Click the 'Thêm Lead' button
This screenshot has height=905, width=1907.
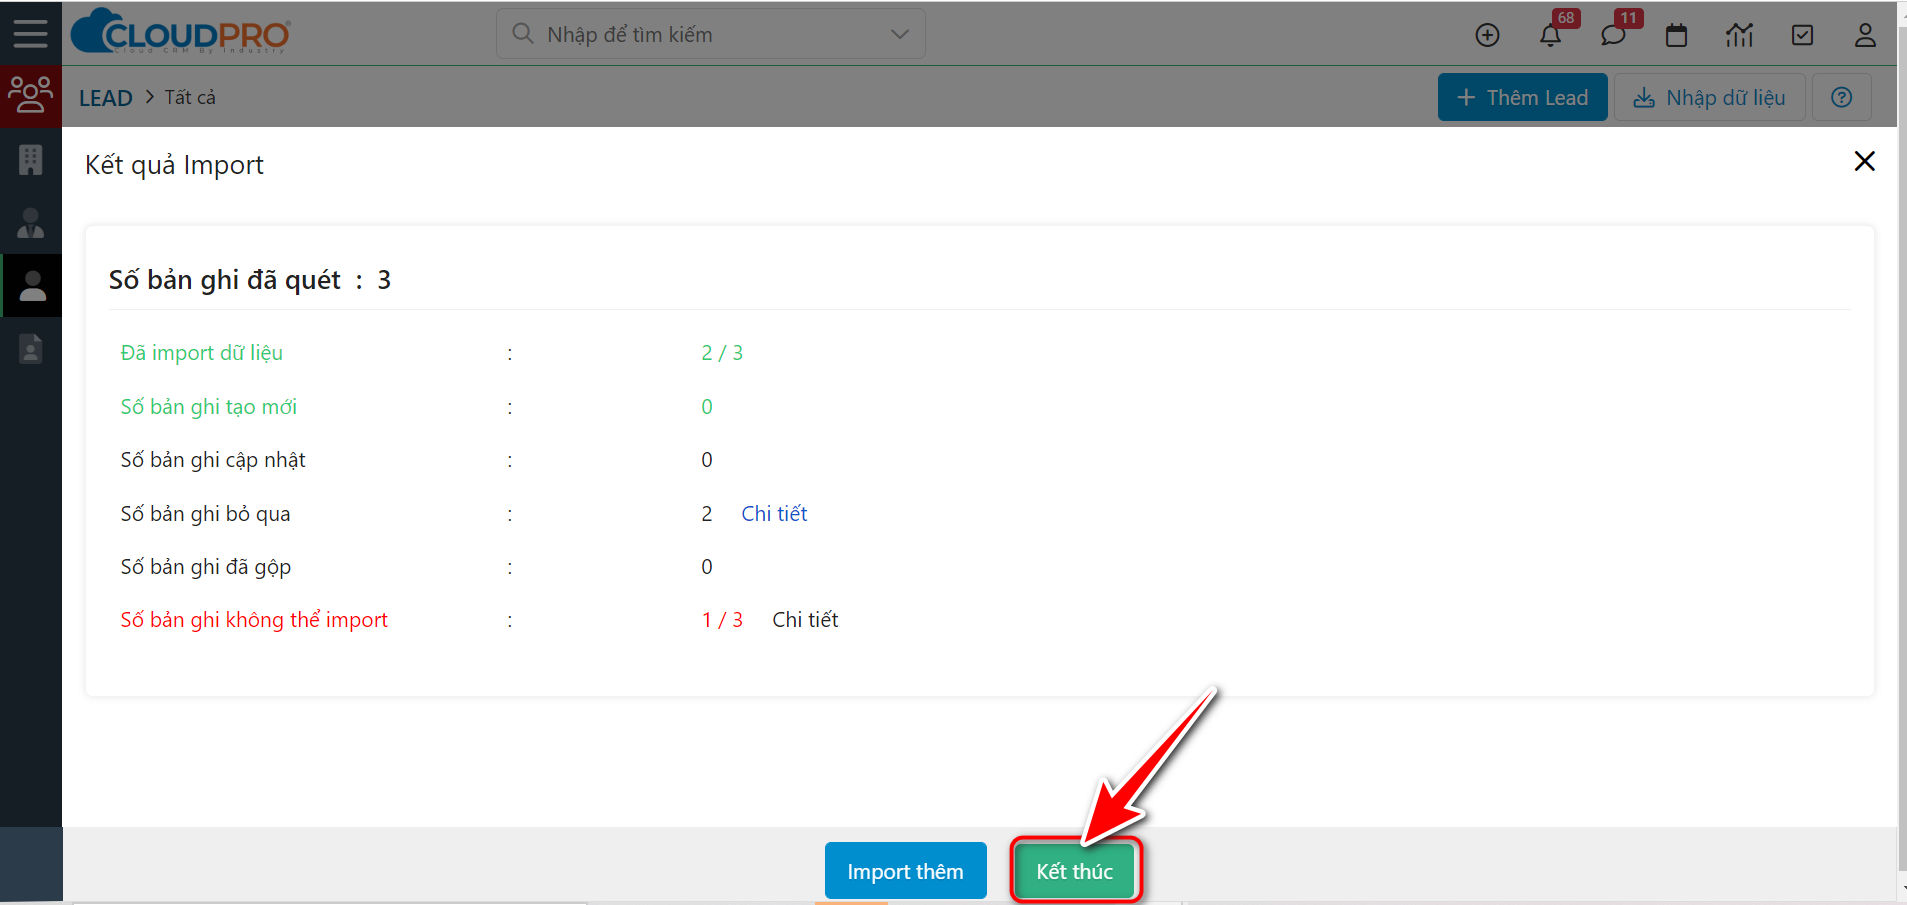pyautogui.click(x=1522, y=97)
